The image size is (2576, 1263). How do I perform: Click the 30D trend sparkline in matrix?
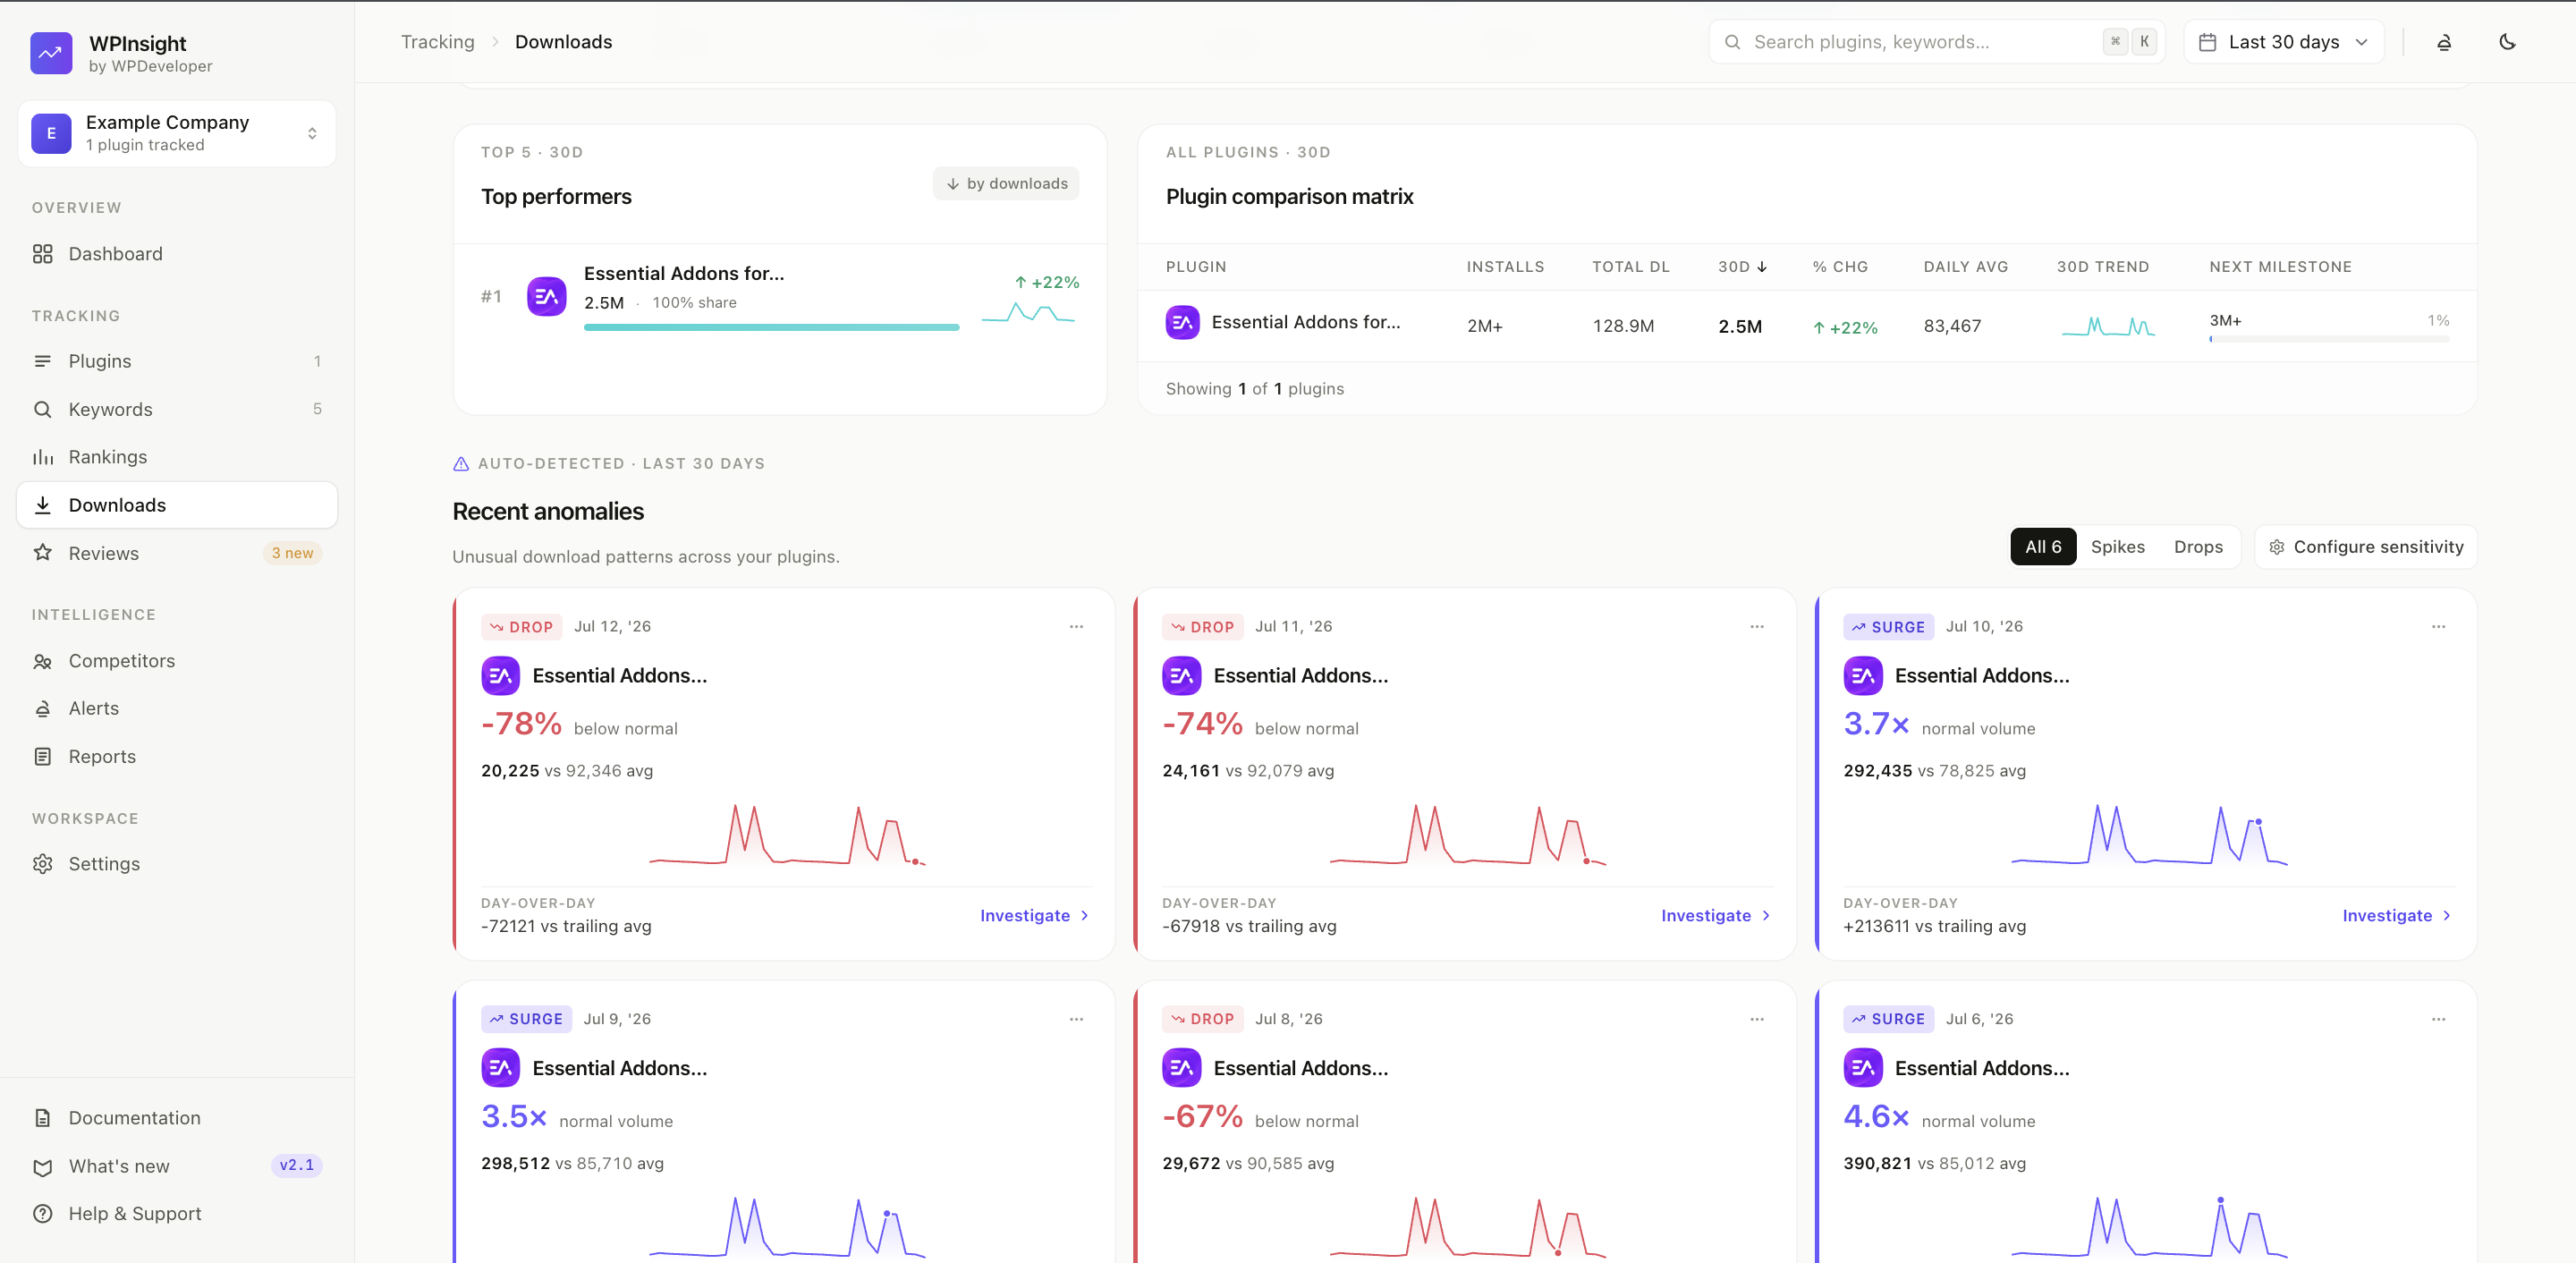tap(2108, 325)
